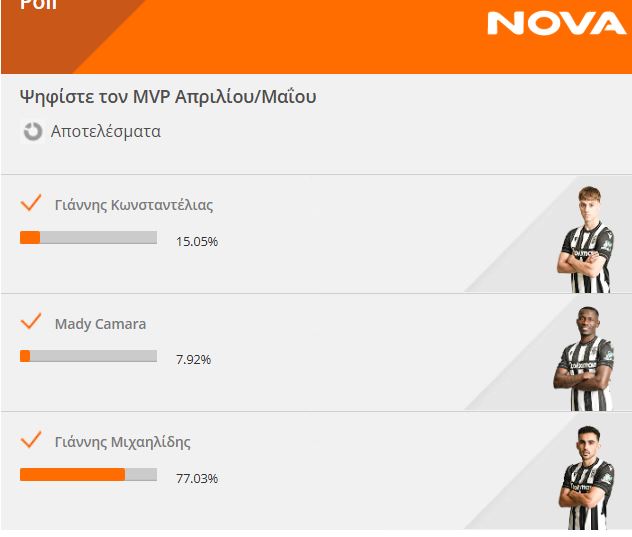Click the 7.92% percentage text

pos(193,360)
